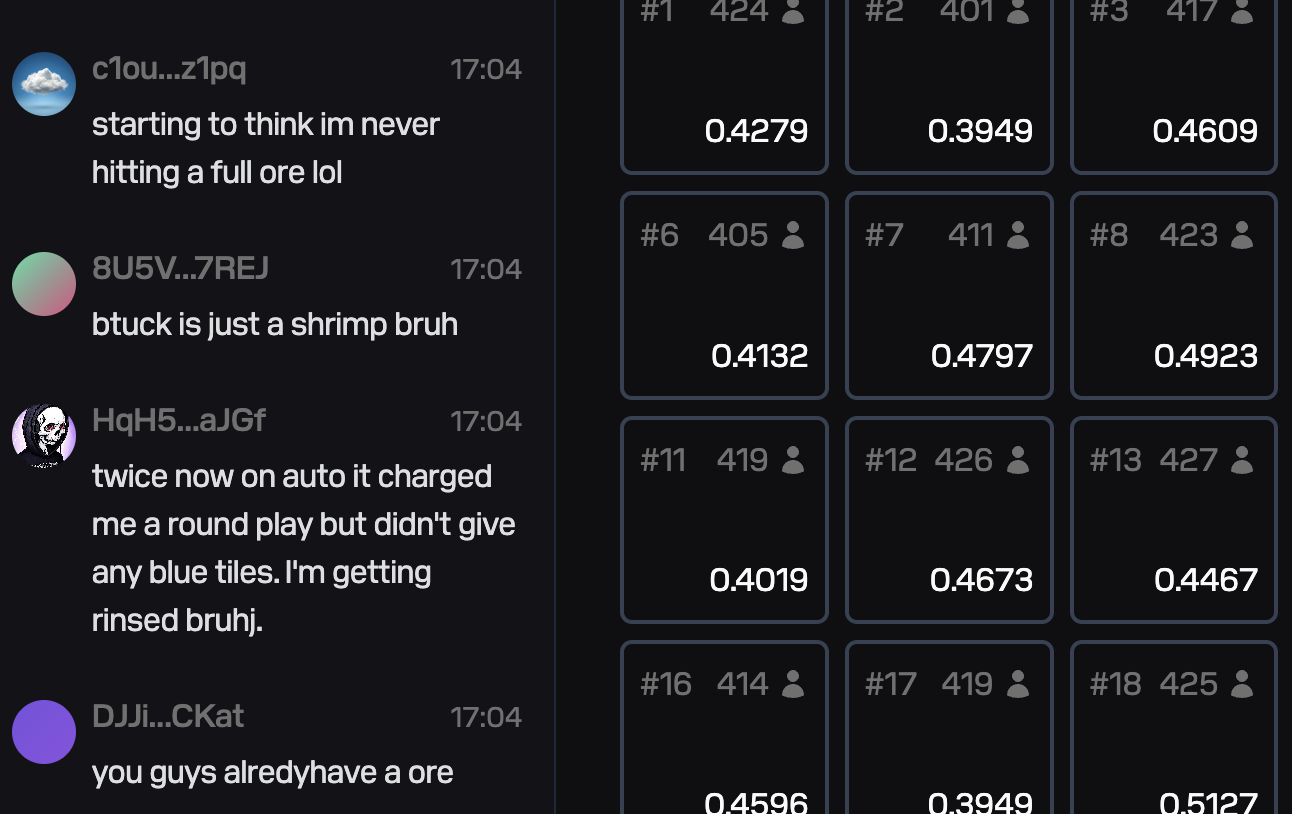The width and height of the screenshot is (1292, 814).
Task: Click username DJJi...CKat in chat
Action: click(x=168, y=716)
